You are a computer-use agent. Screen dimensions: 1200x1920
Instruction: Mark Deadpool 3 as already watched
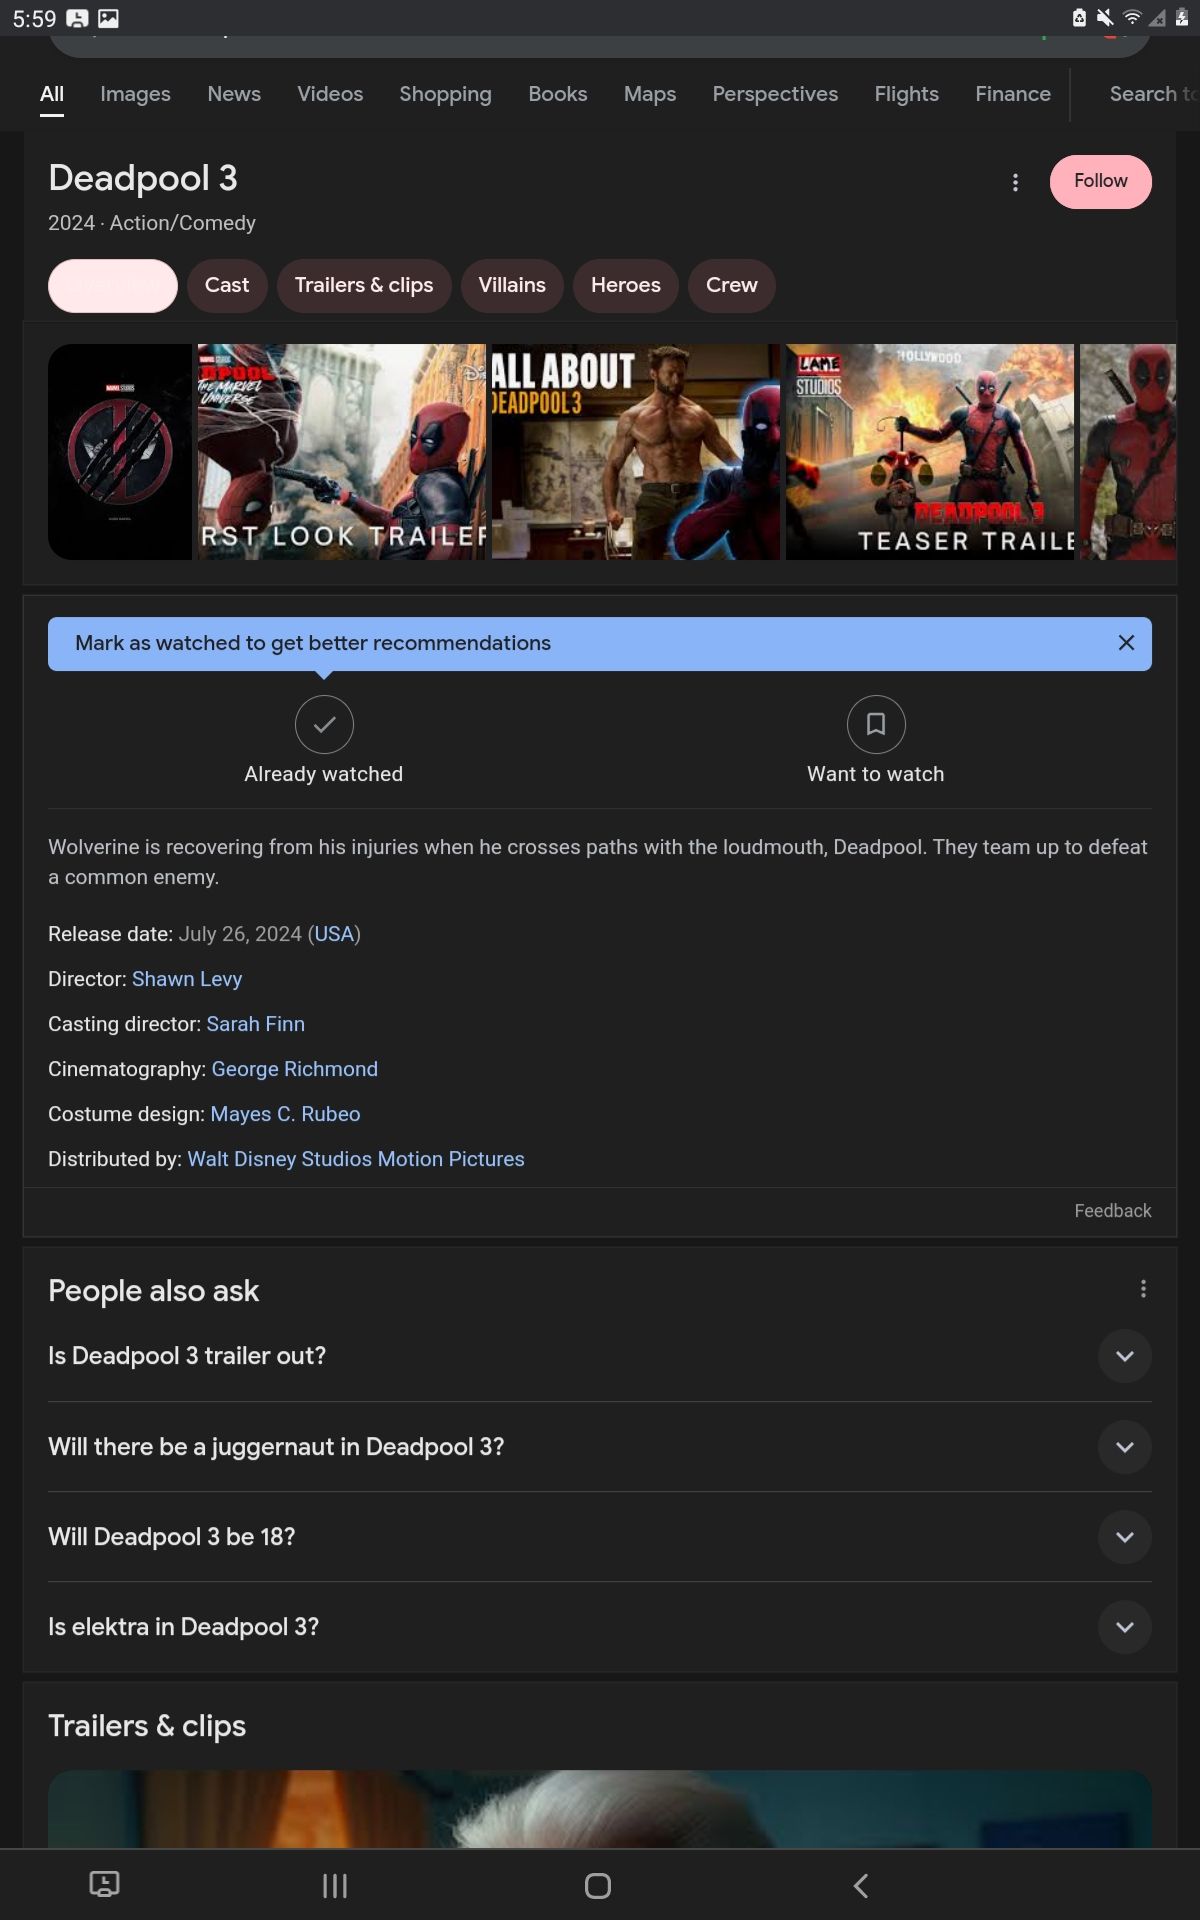tap(324, 725)
